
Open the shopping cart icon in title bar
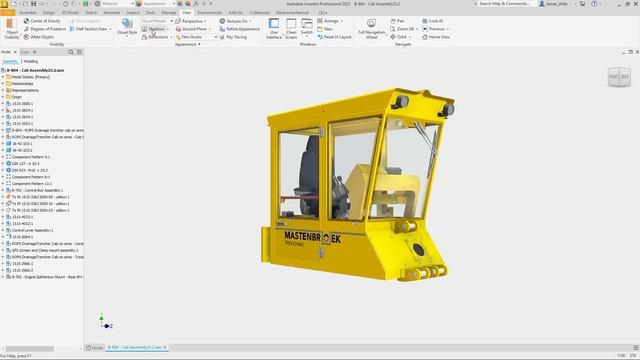[x=582, y=4]
